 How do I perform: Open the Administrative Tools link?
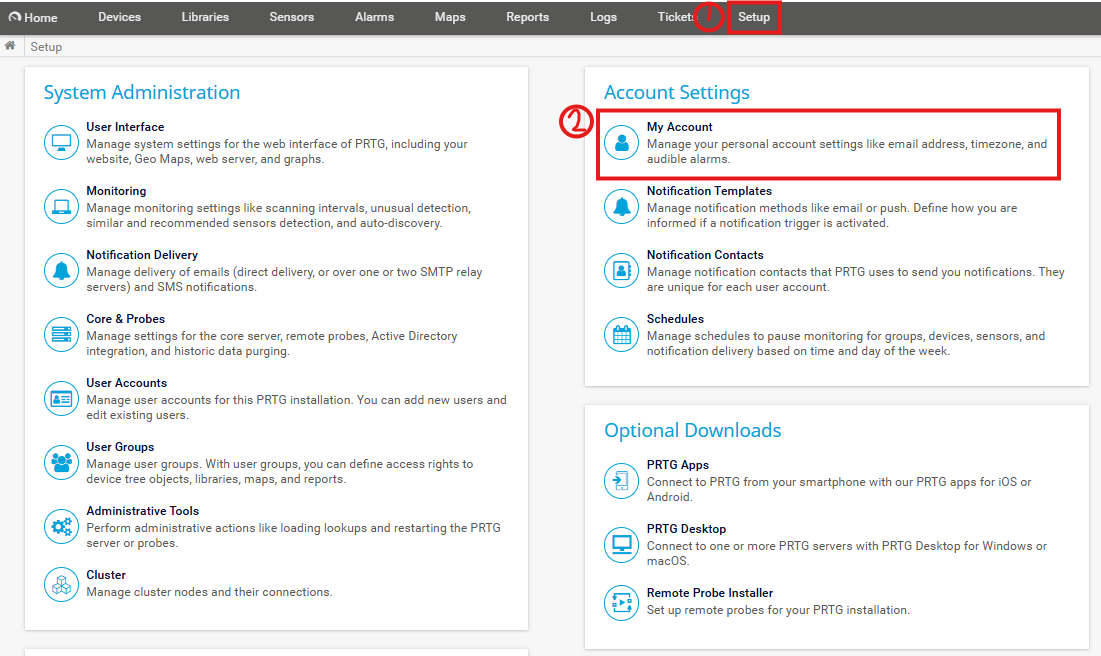point(143,511)
